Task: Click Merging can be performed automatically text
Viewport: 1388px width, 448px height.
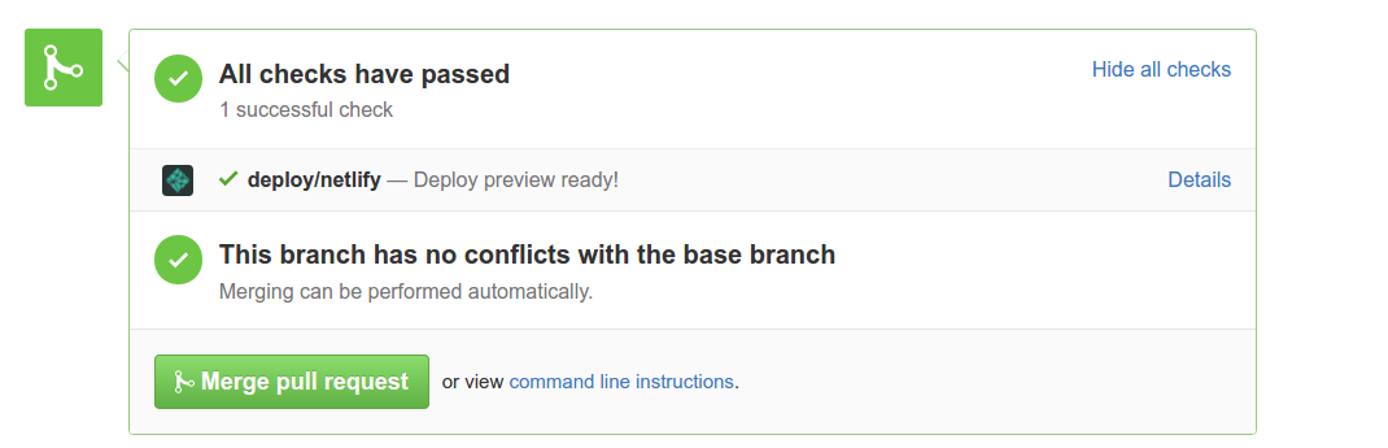Action: 406,292
